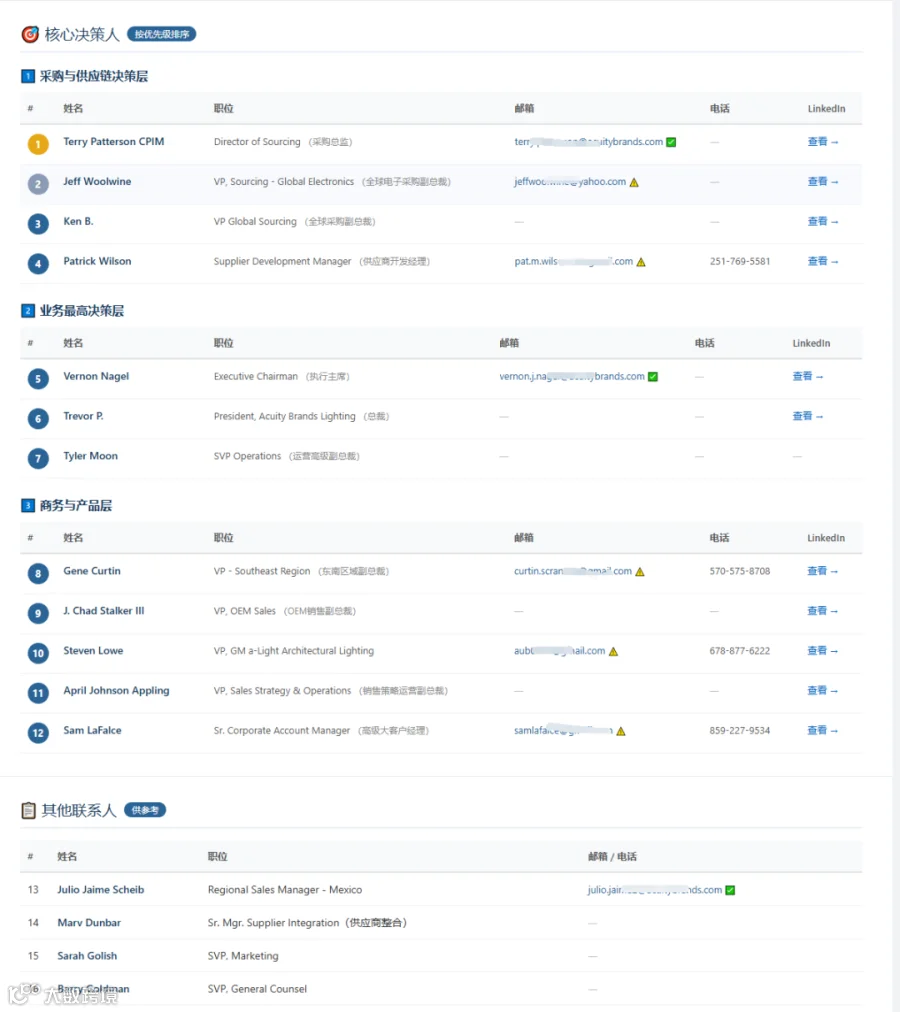900x1012 pixels.
Task: Click the clipboard icon beside 其他联系人
Action: 28,810
